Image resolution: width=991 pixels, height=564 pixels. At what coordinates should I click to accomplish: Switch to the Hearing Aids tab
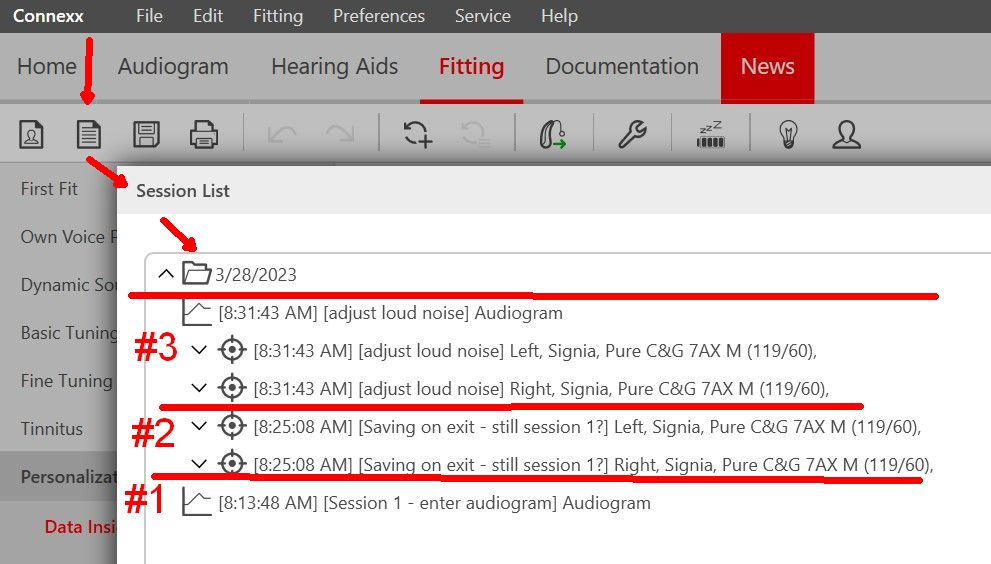[x=334, y=66]
